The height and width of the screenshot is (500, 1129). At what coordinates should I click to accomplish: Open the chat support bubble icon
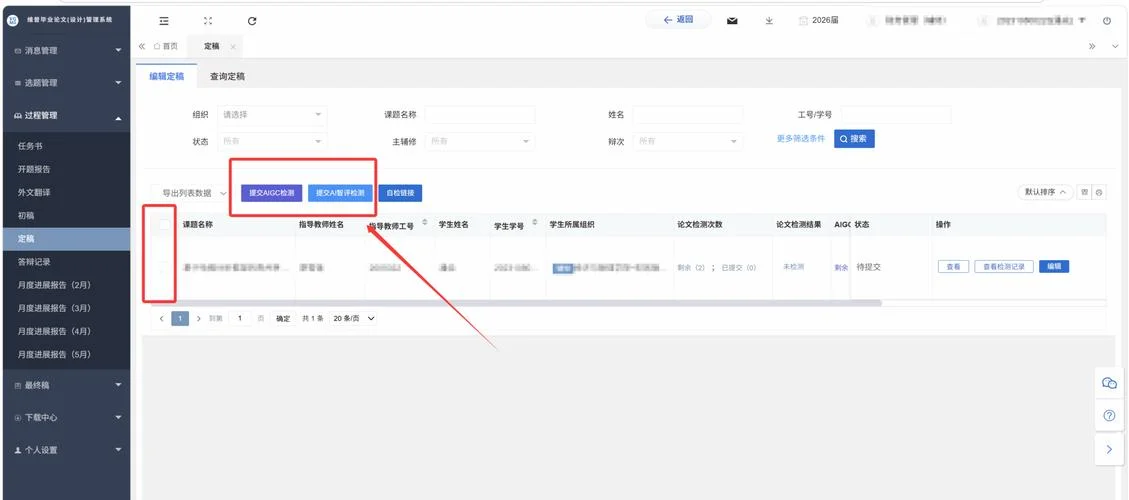(x=1110, y=383)
